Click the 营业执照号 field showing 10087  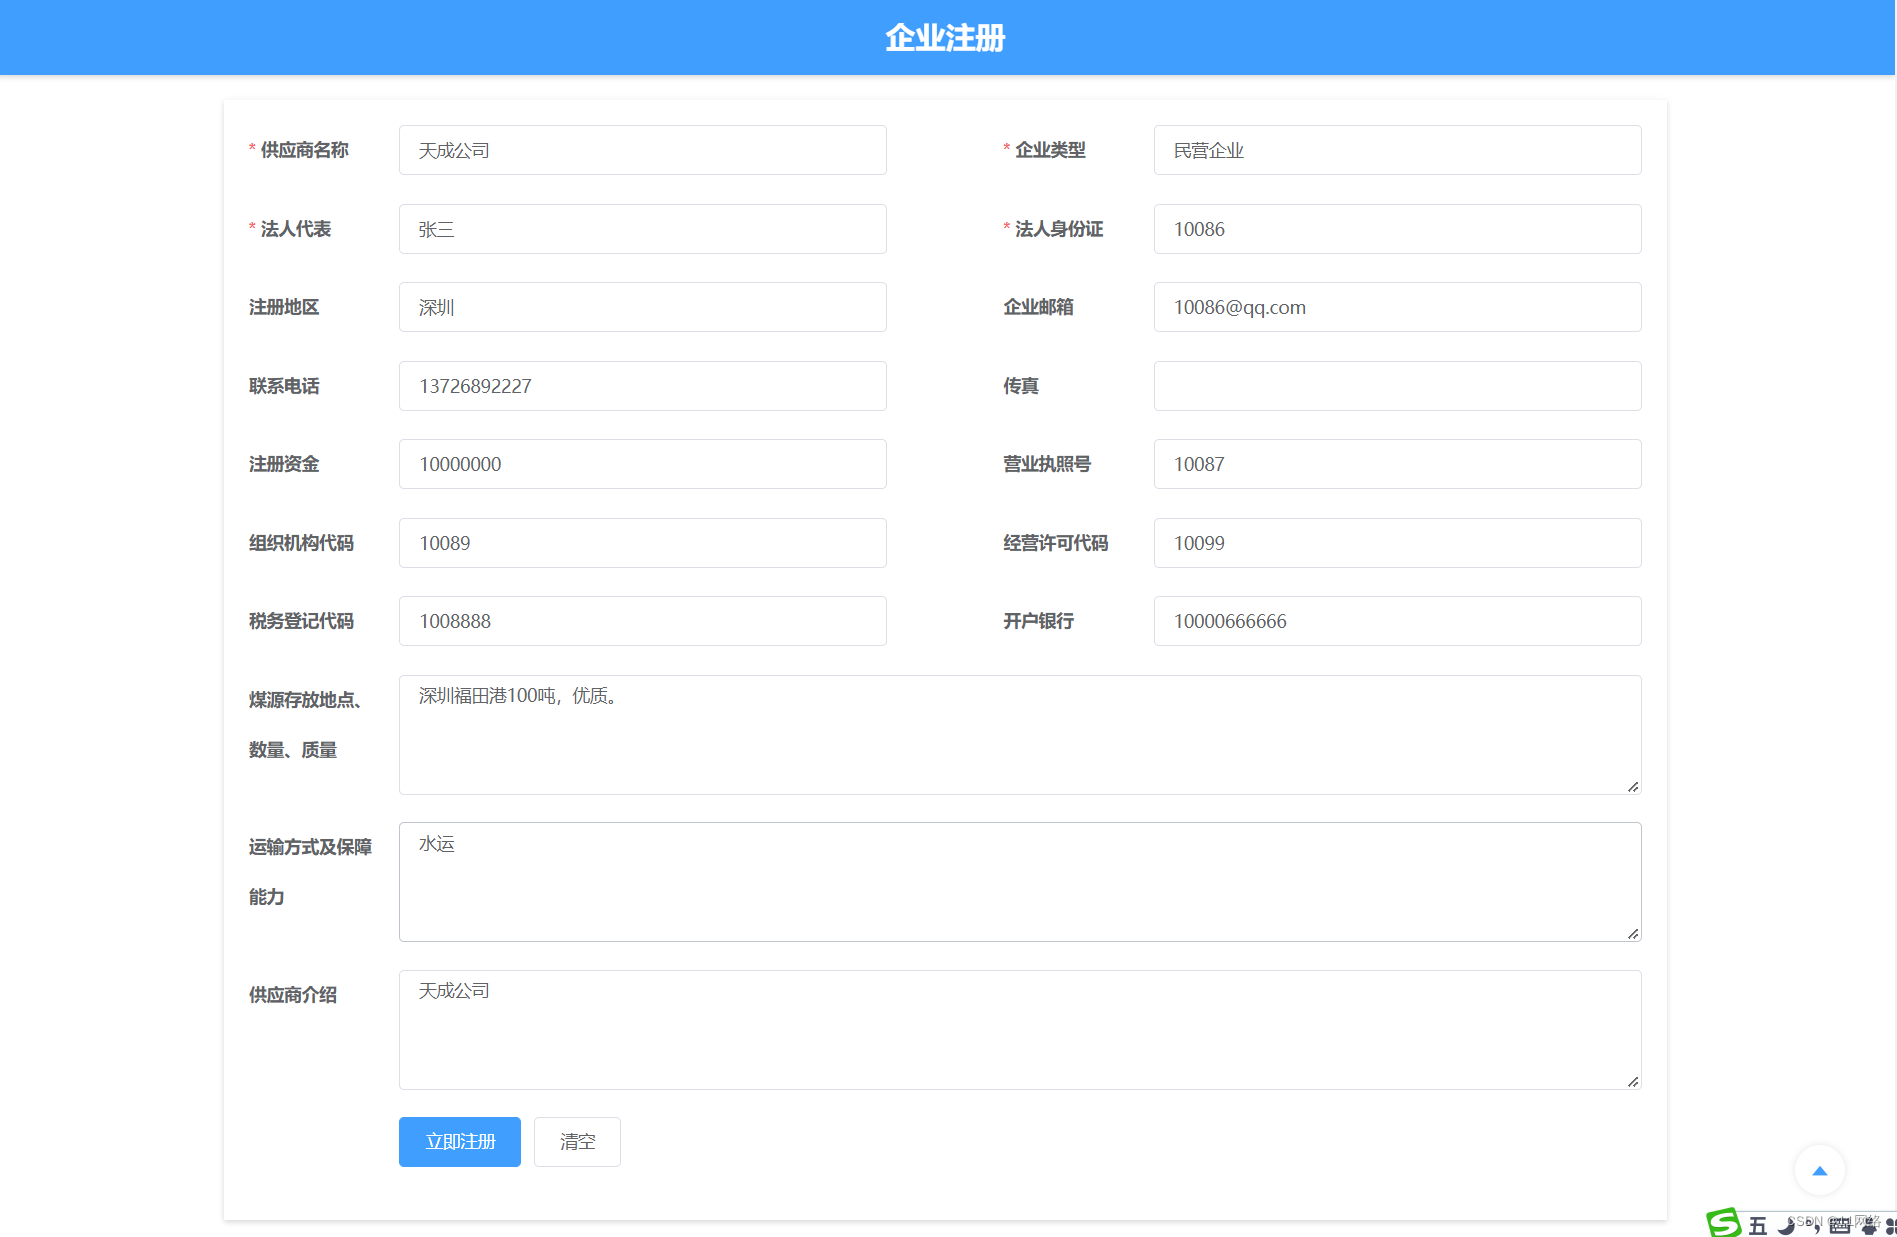point(1397,464)
